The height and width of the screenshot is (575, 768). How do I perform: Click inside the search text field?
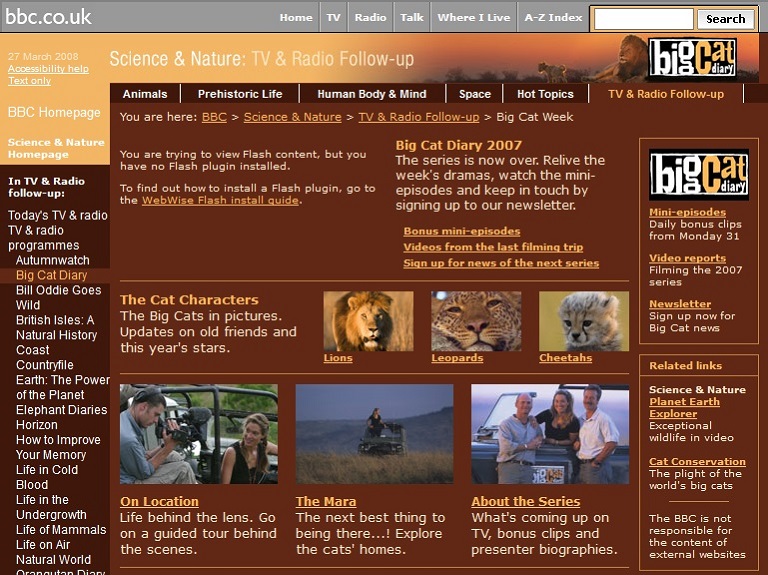pyautogui.click(x=643, y=19)
